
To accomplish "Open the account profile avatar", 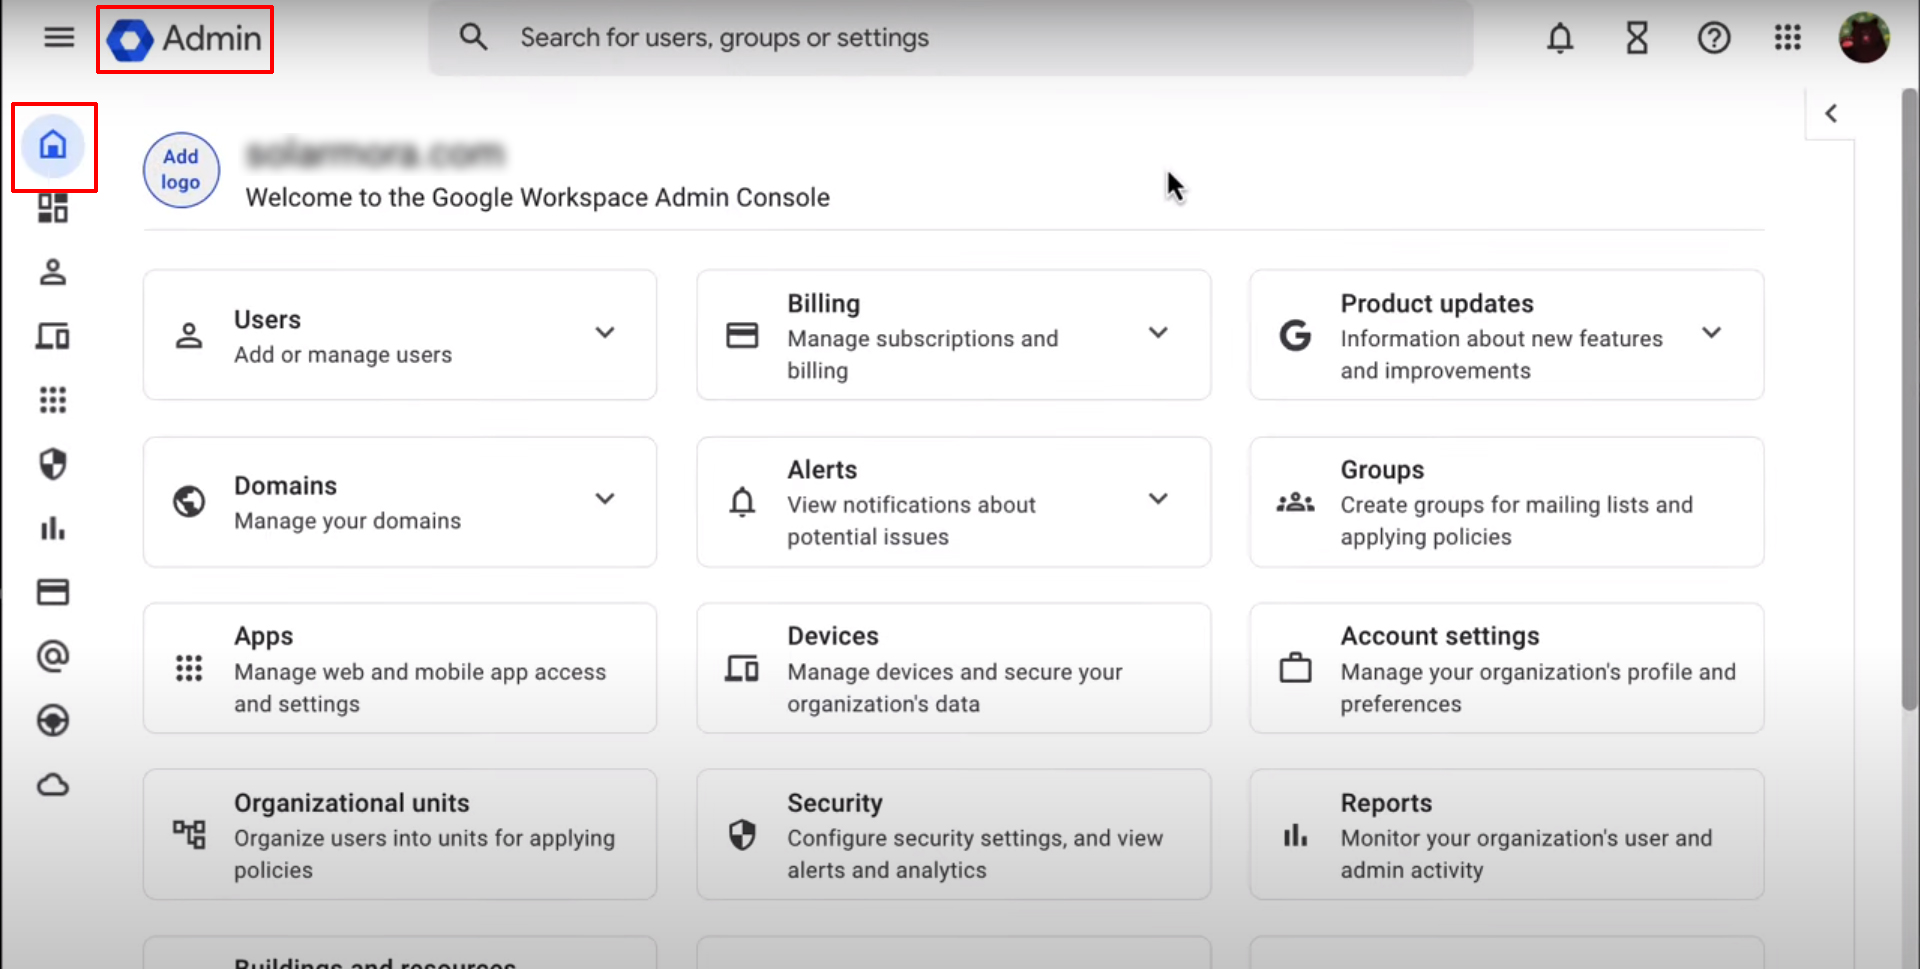I will click(x=1864, y=38).
